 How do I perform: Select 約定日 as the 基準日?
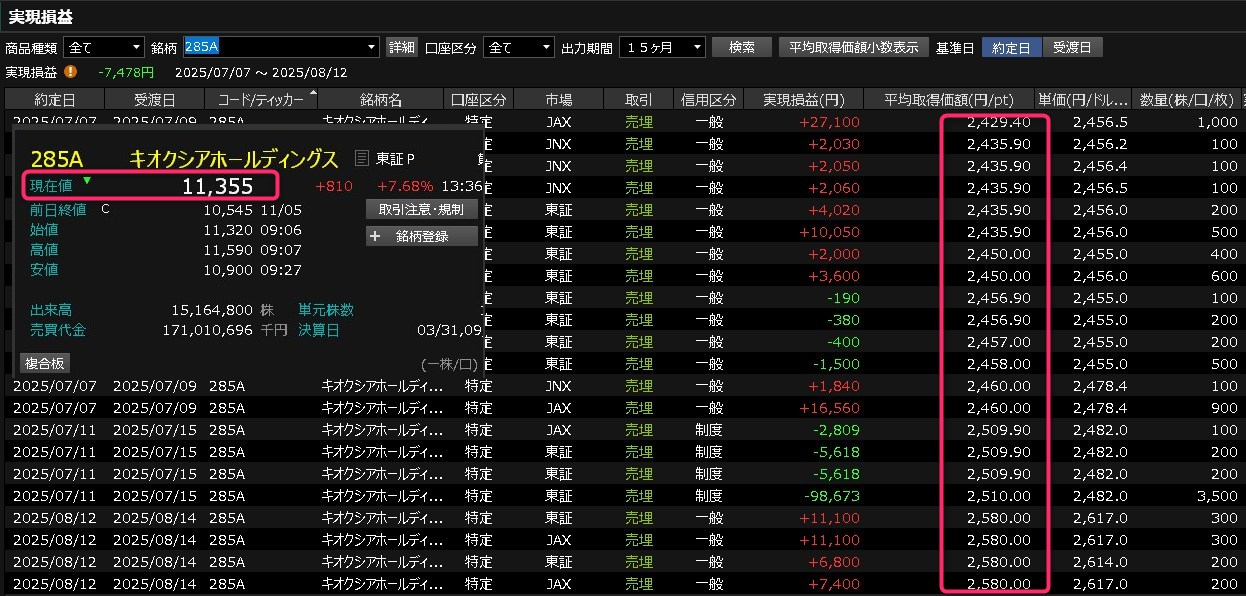pyautogui.click(x=1011, y=47)
